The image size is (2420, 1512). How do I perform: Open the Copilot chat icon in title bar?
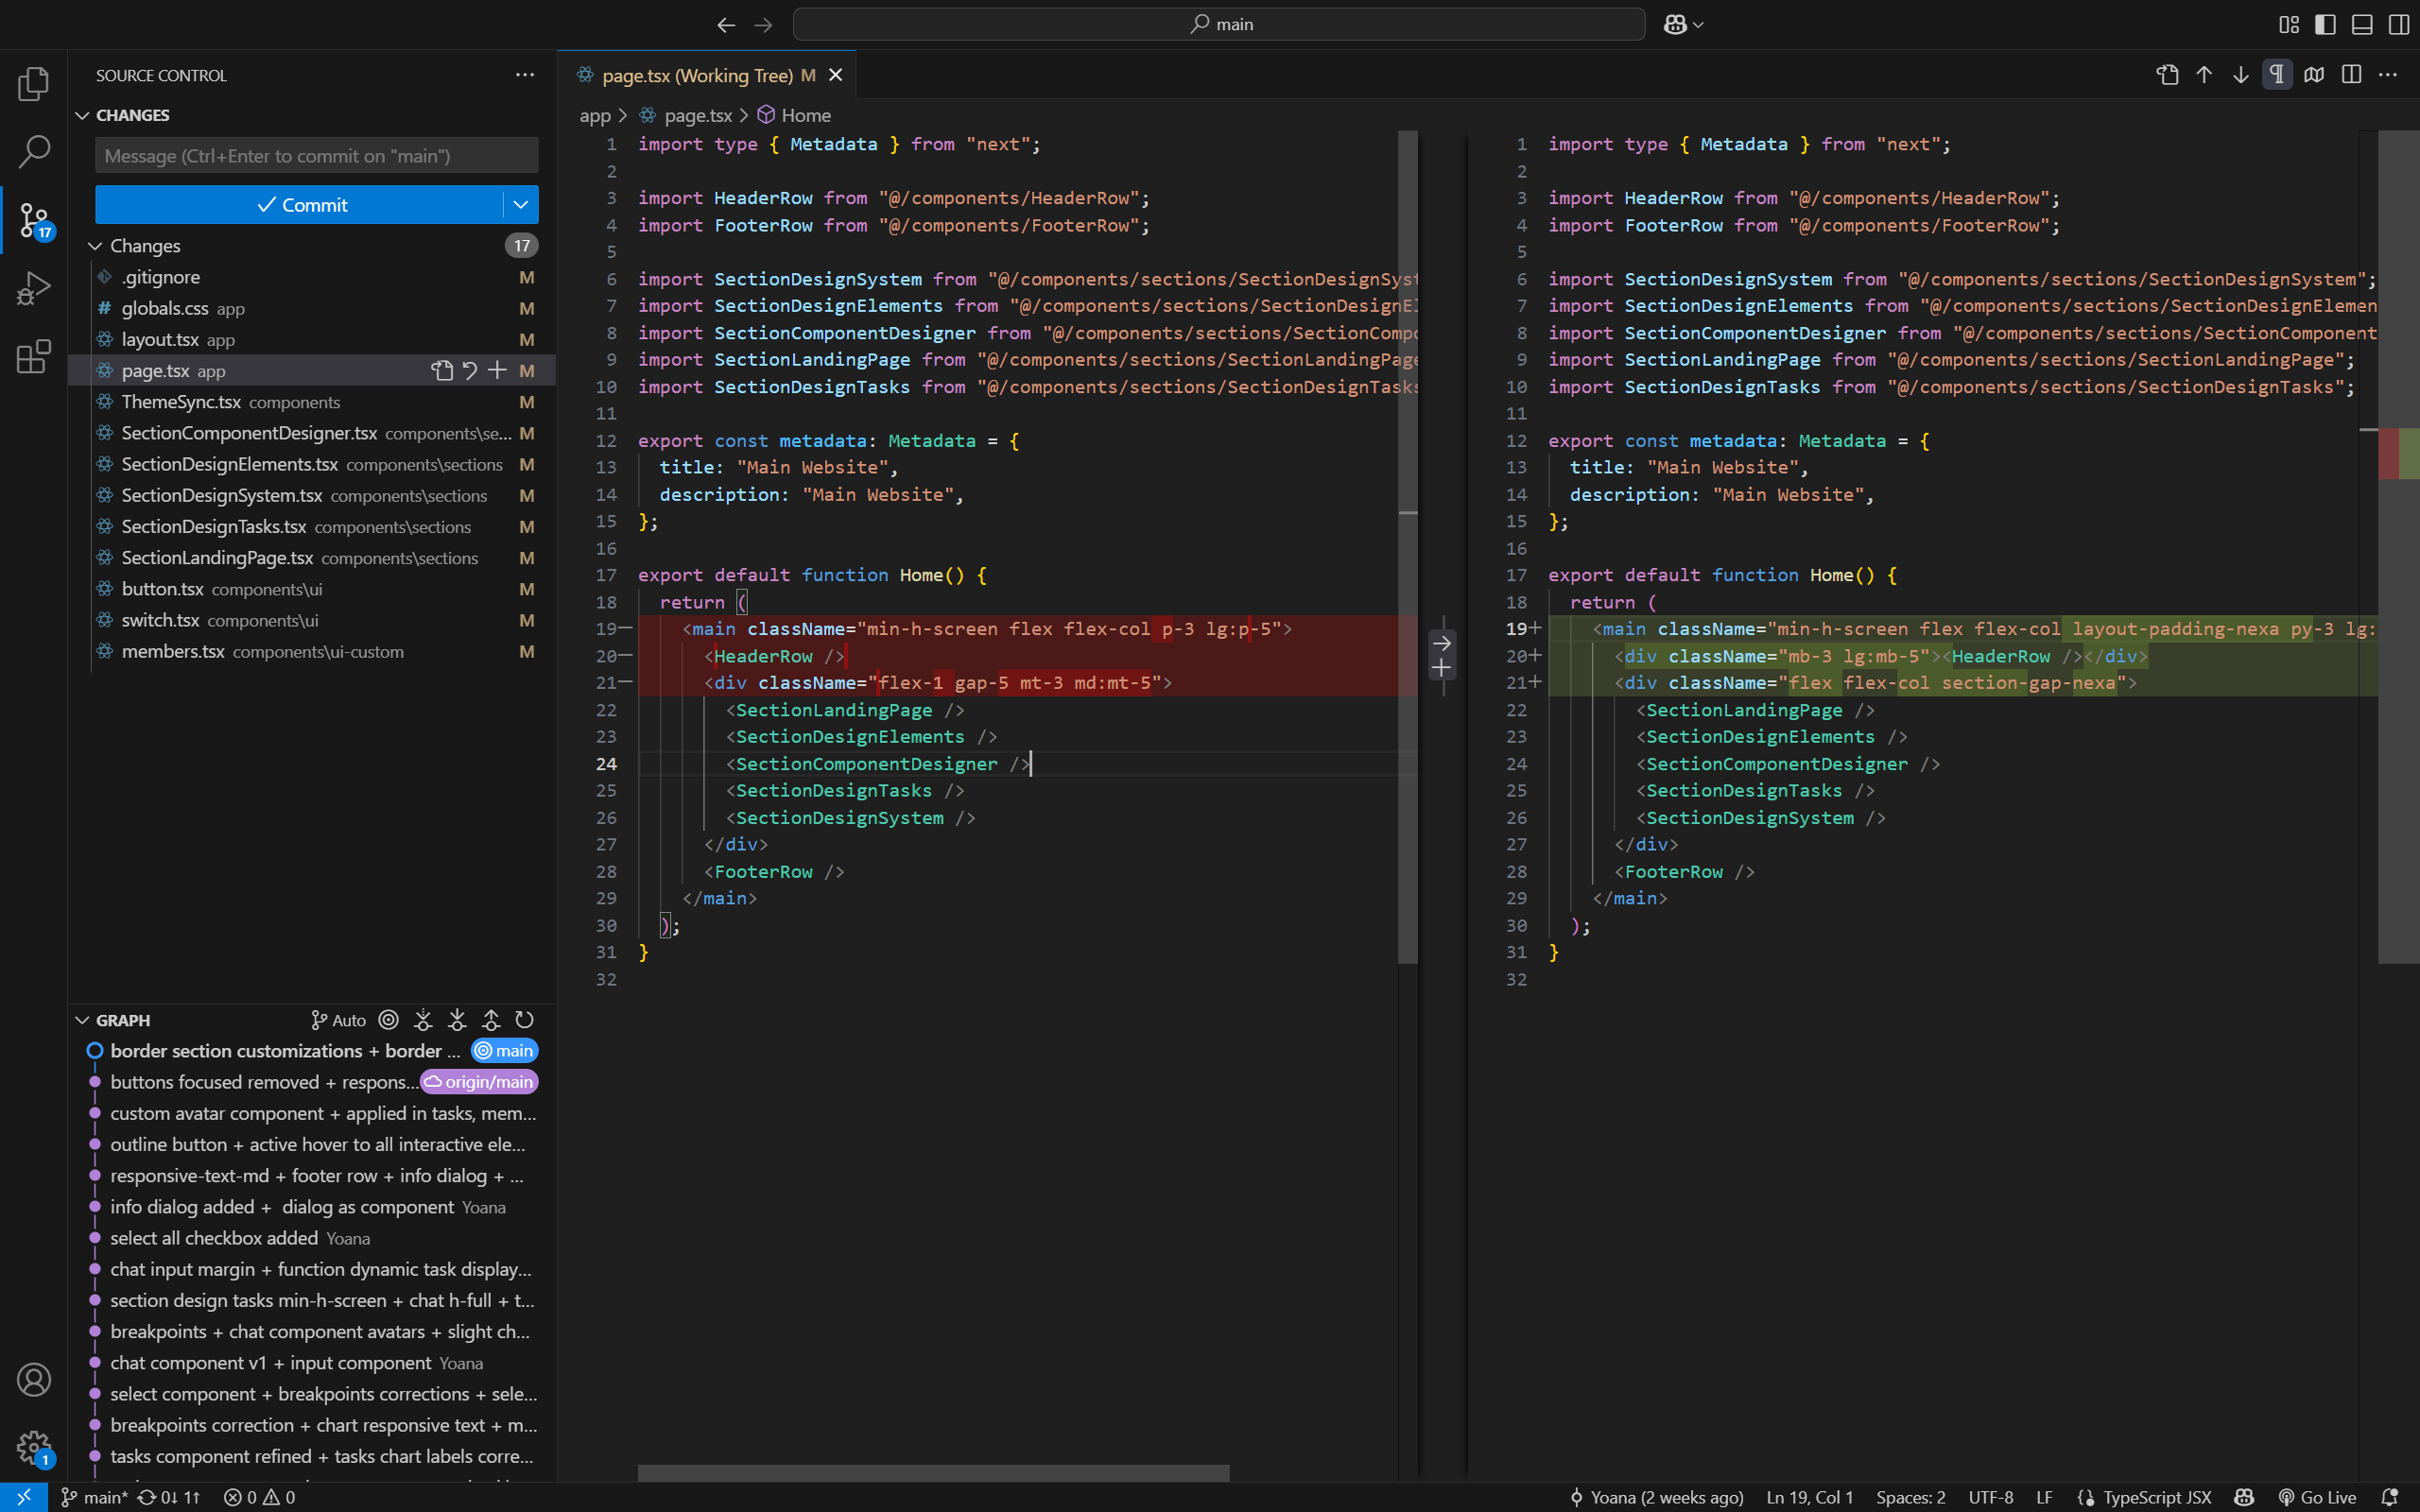pos(1675,24)
